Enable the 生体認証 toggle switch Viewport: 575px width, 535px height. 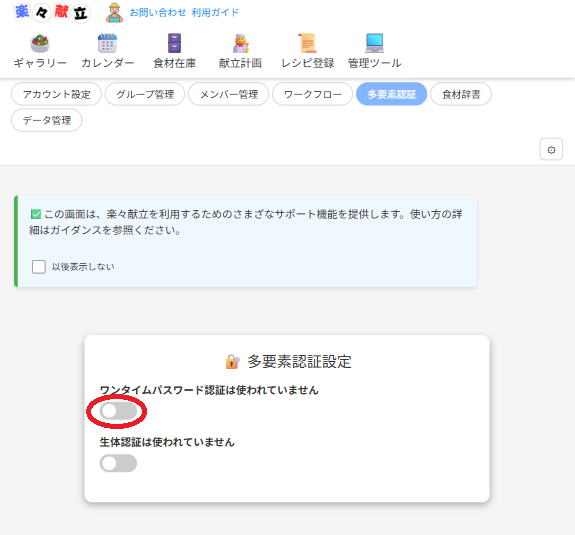pos(118,463)
